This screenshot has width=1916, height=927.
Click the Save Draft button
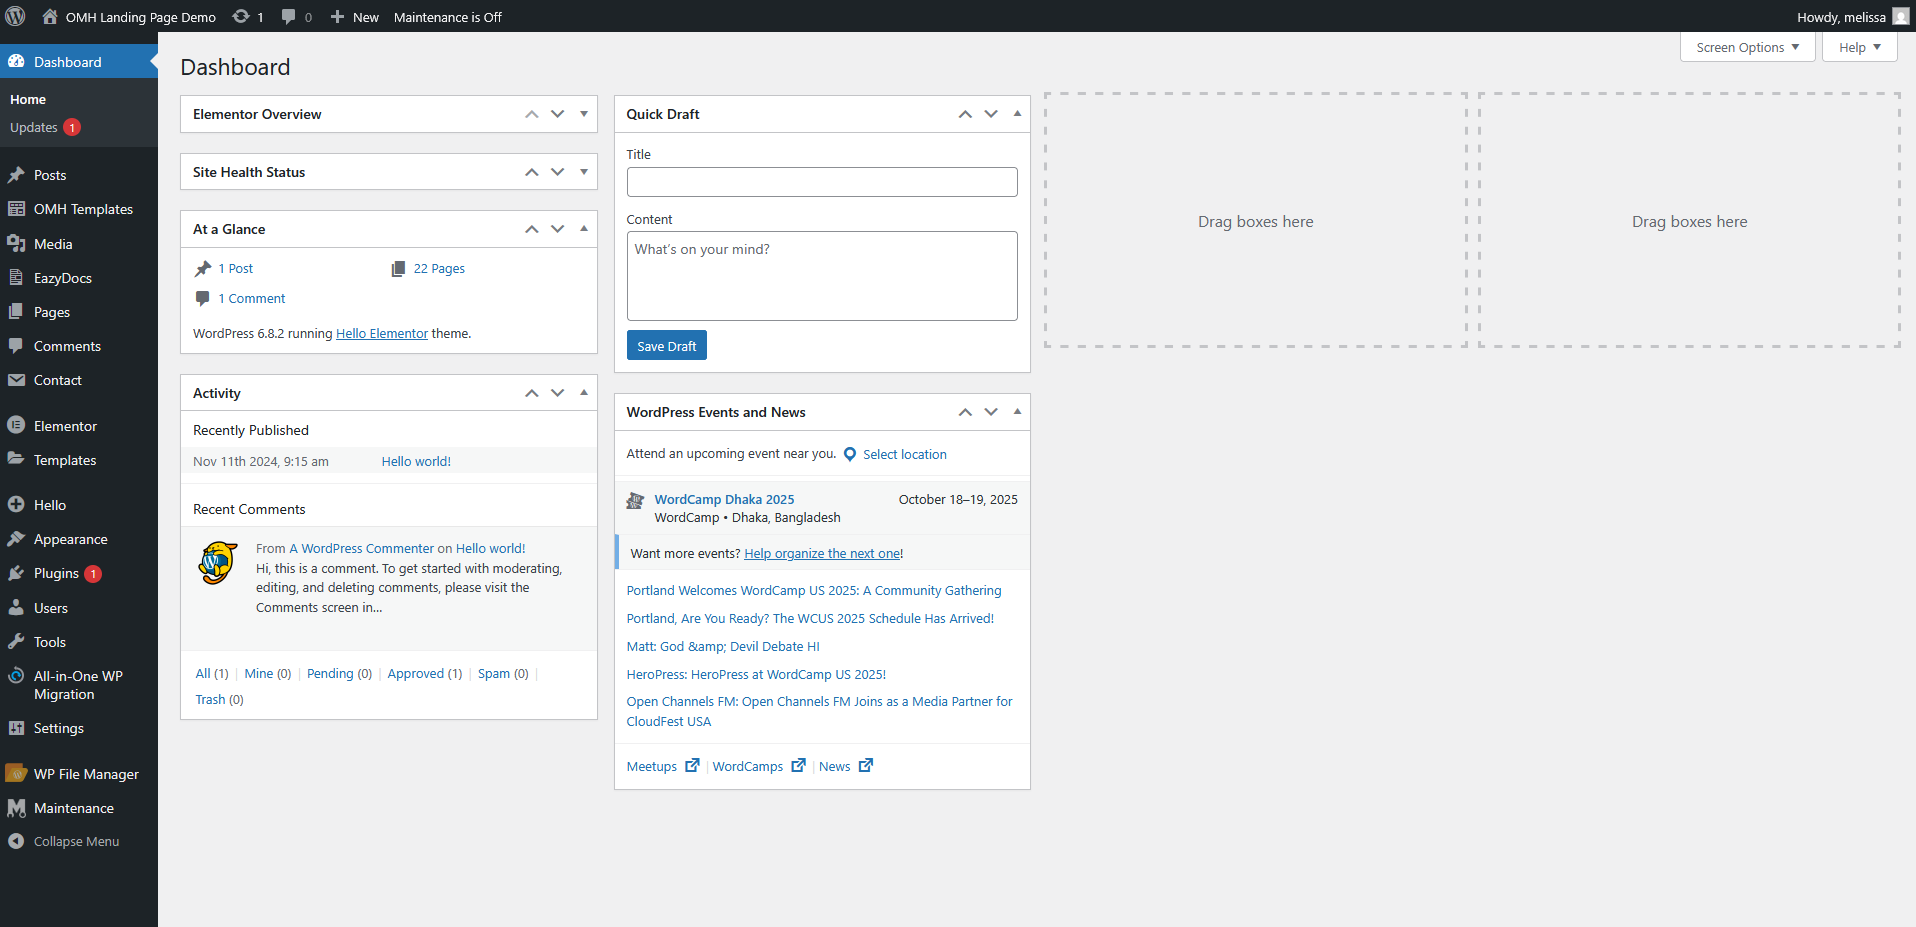coord(666,346)
